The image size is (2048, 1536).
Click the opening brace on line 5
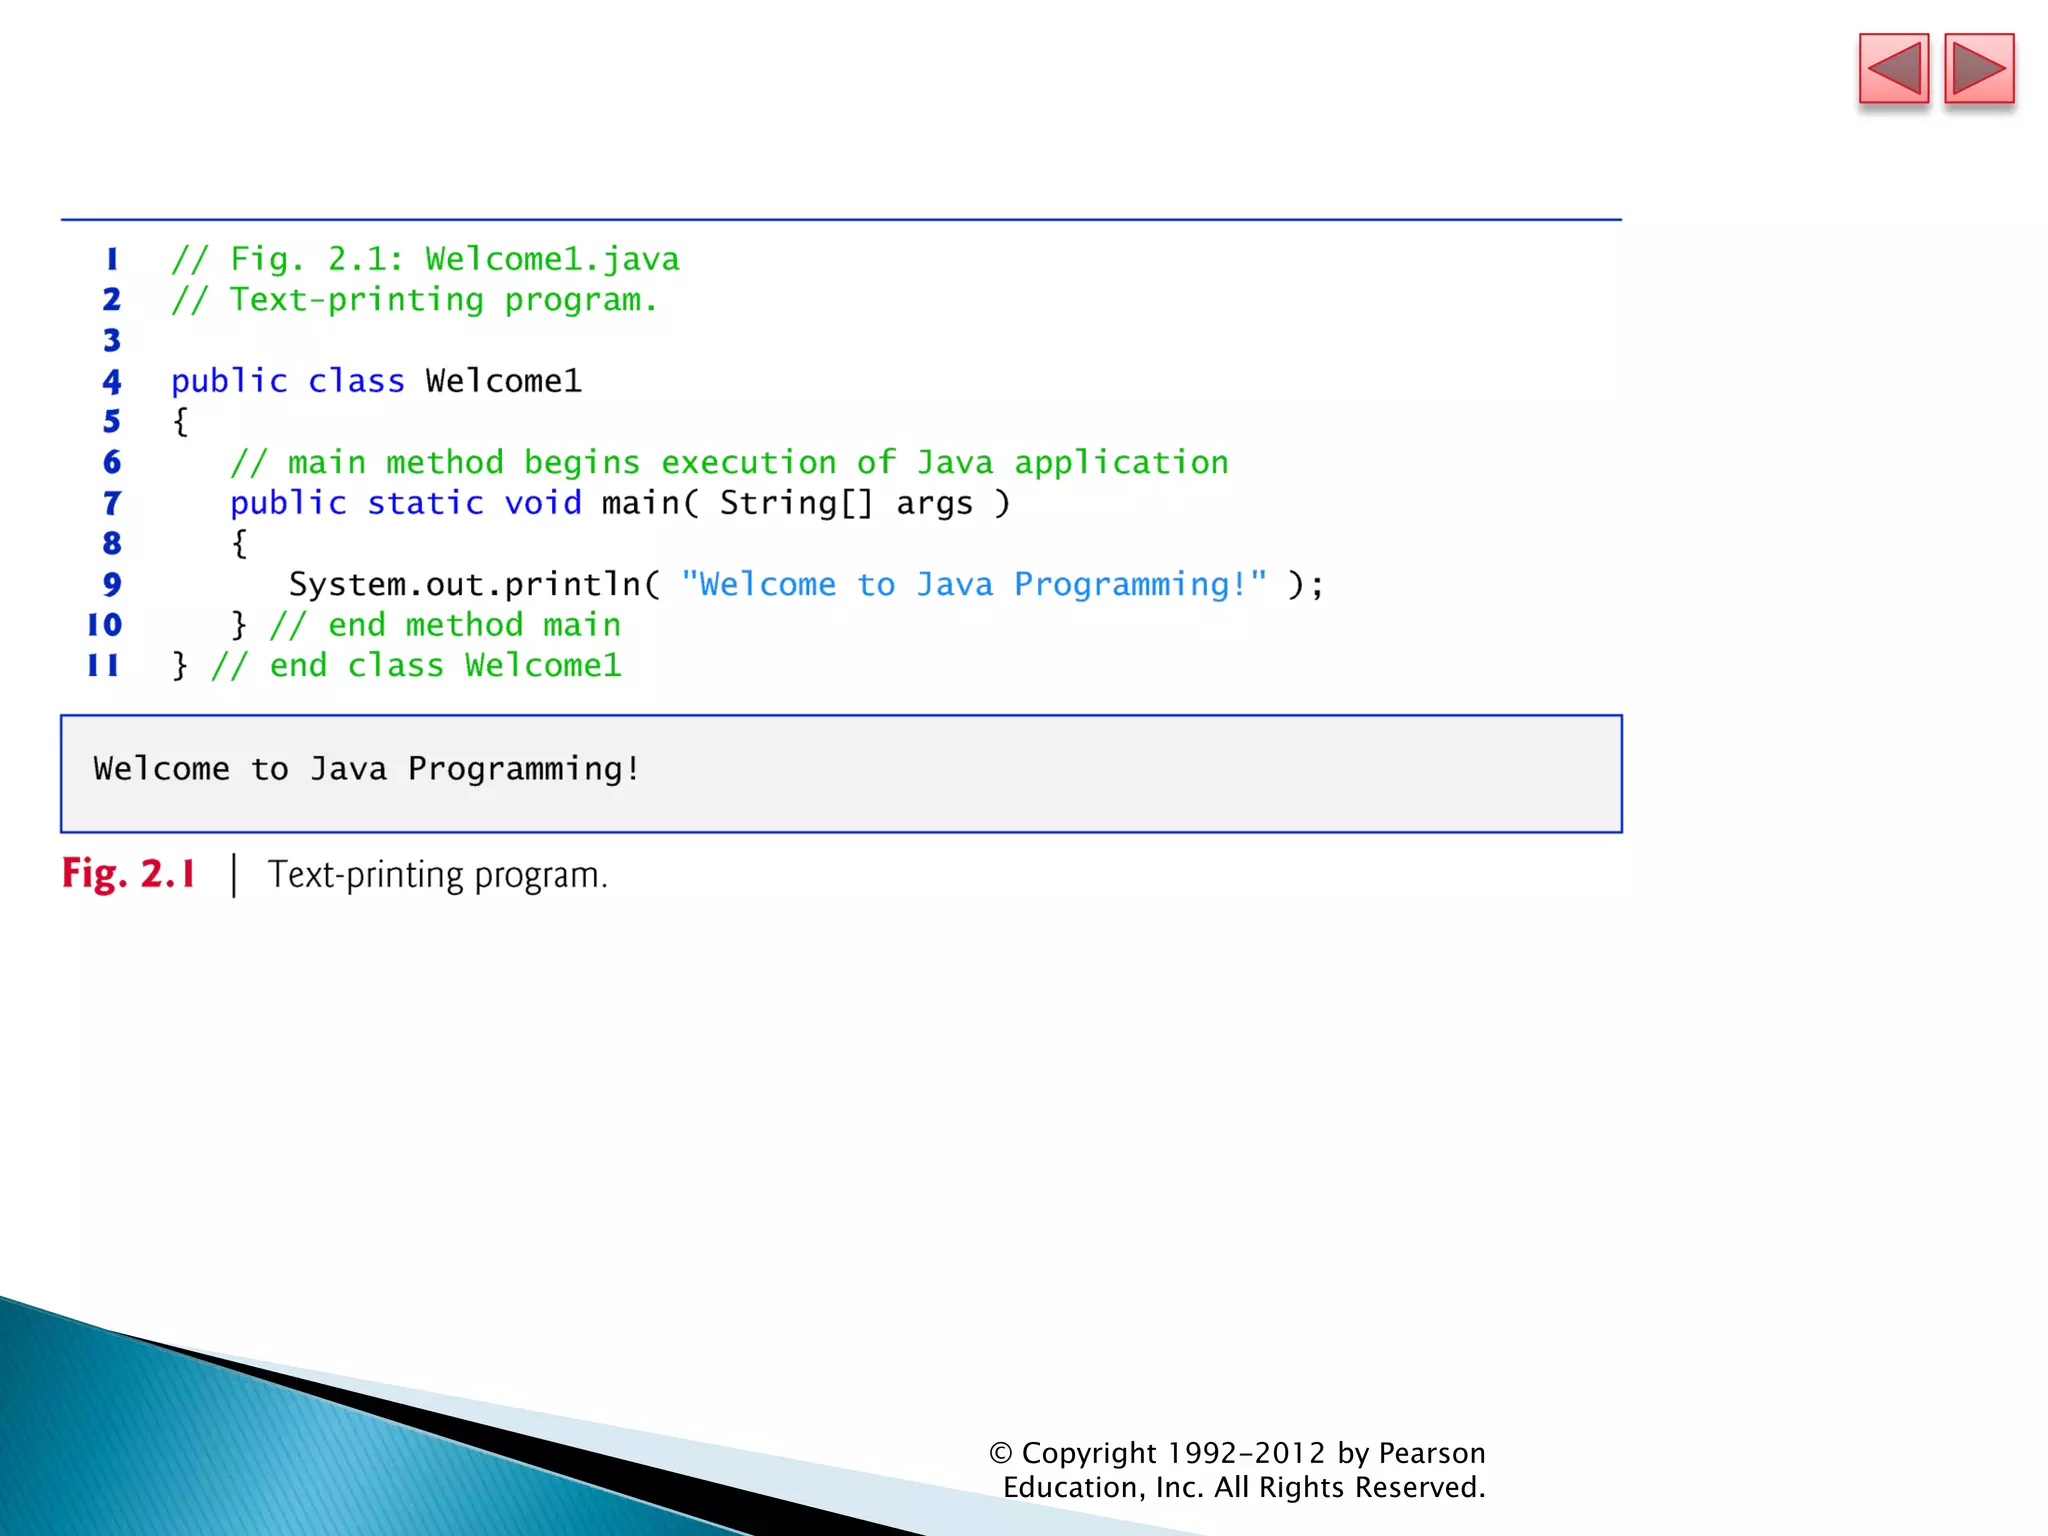click(180, 422)
